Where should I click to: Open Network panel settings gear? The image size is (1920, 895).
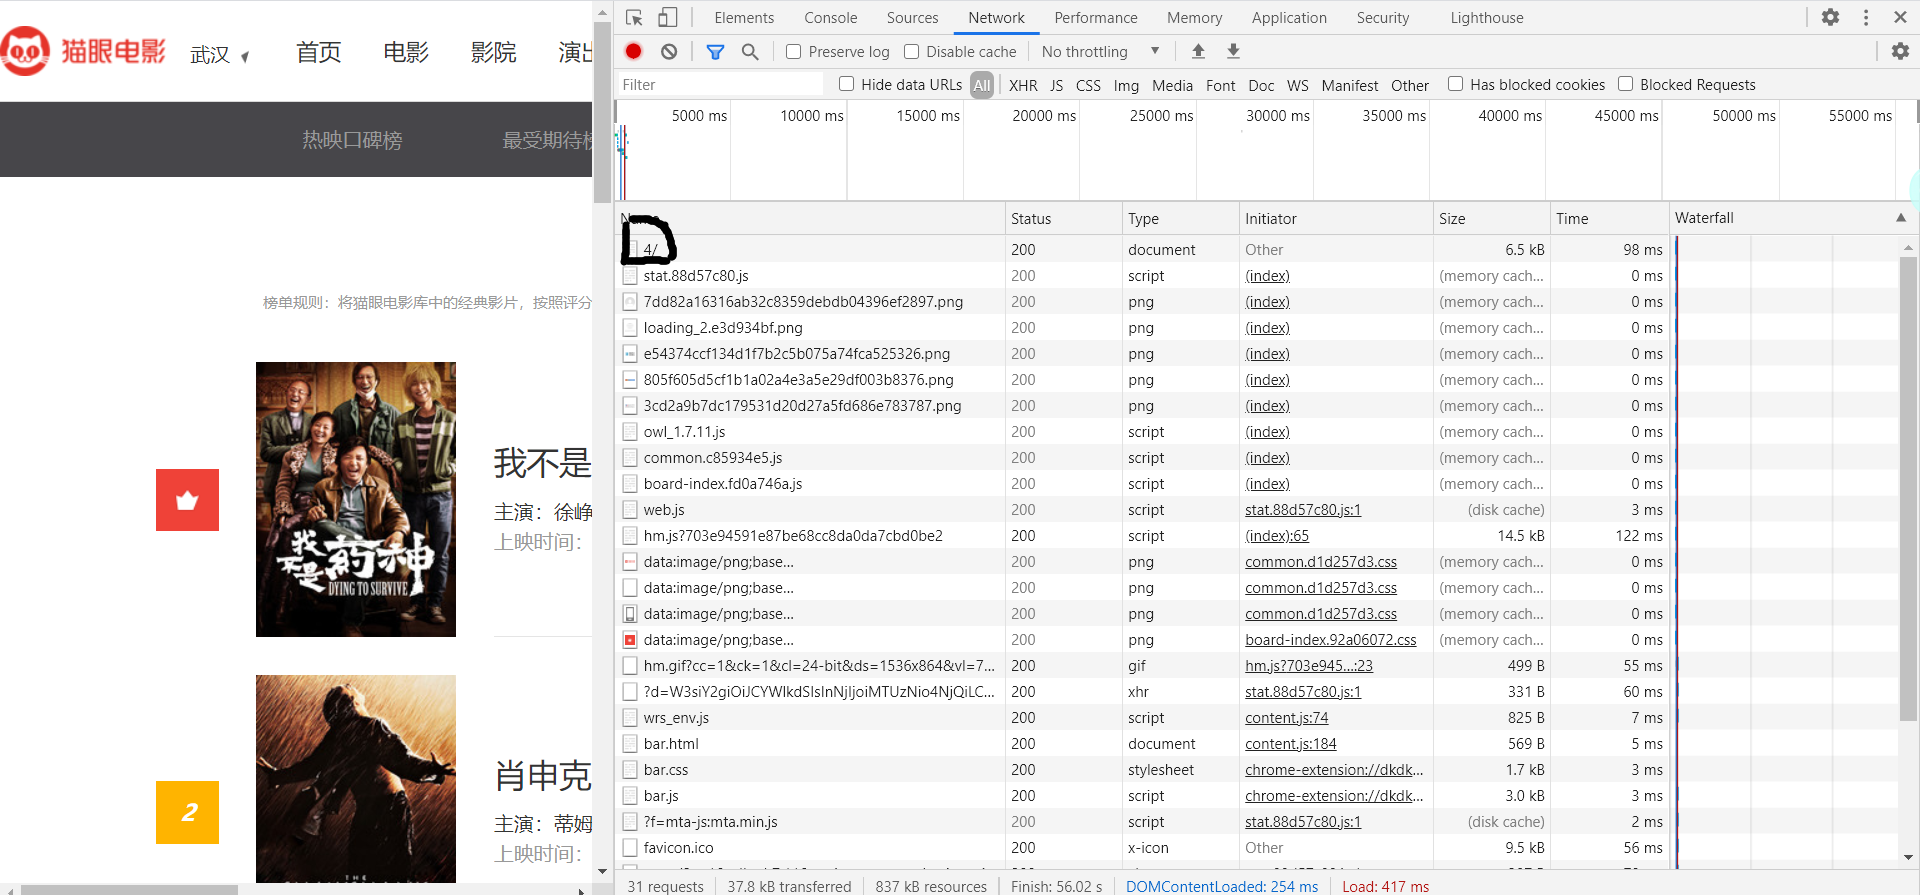[x=1900, y=51]
